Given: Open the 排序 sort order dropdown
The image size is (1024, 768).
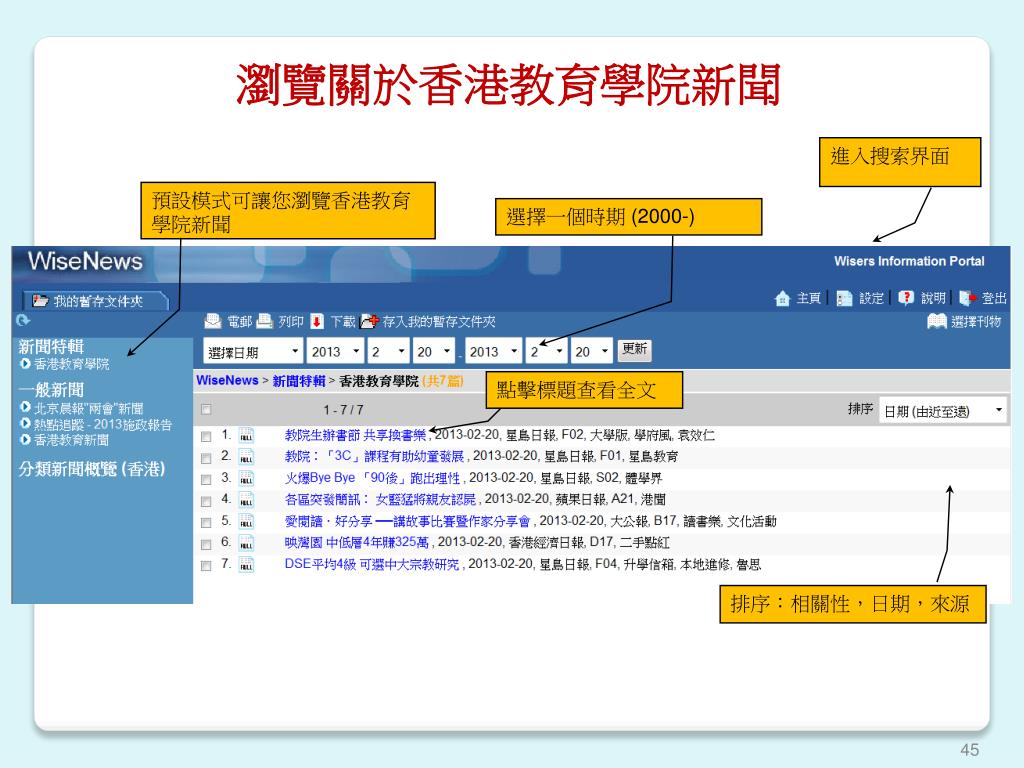Looking at the screenshot, I should [942, 411].
